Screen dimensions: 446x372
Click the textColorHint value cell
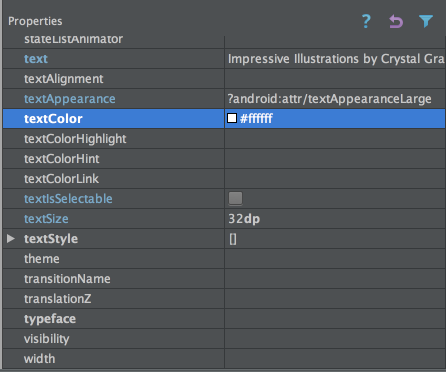point(335,159)
